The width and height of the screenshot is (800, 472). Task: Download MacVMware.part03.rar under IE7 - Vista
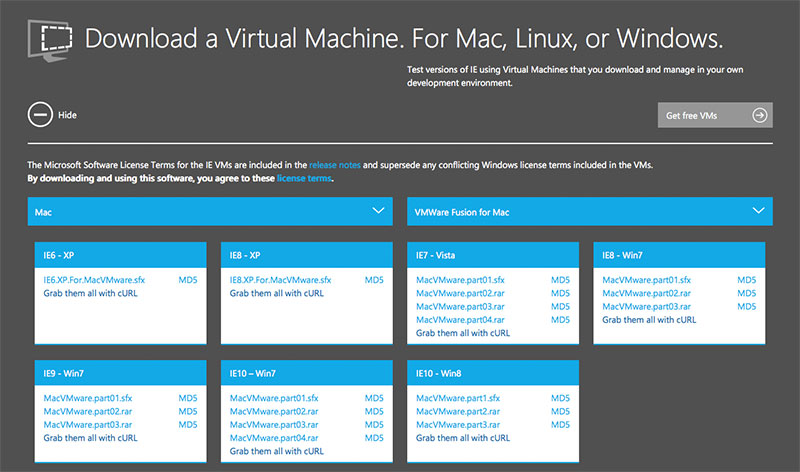point(460,306)
